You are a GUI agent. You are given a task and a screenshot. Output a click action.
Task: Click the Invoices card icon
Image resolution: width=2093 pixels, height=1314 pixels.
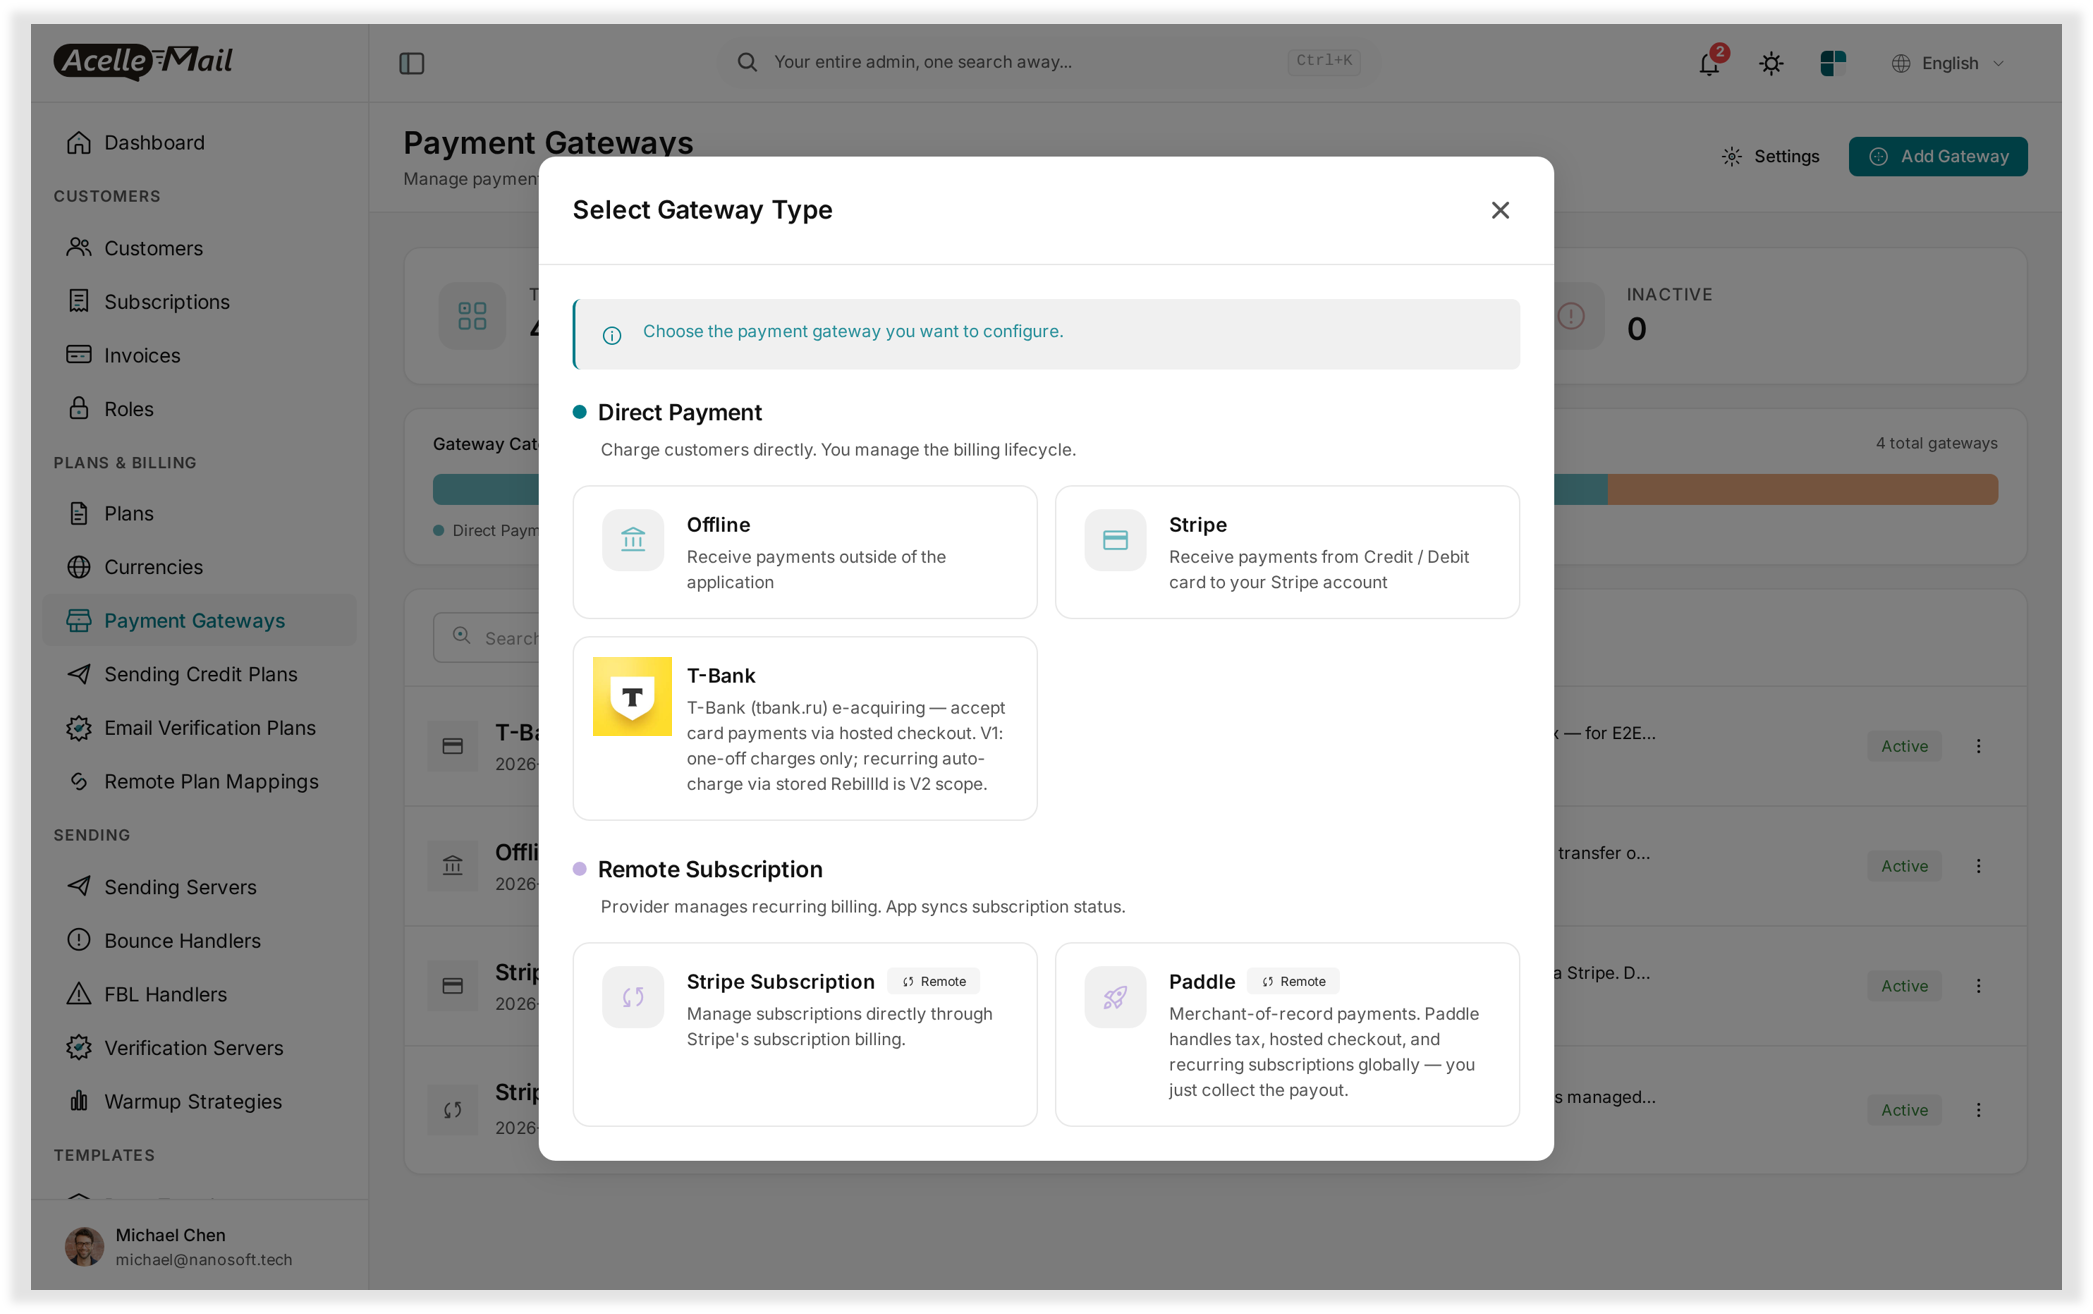(x=78, y=354)
